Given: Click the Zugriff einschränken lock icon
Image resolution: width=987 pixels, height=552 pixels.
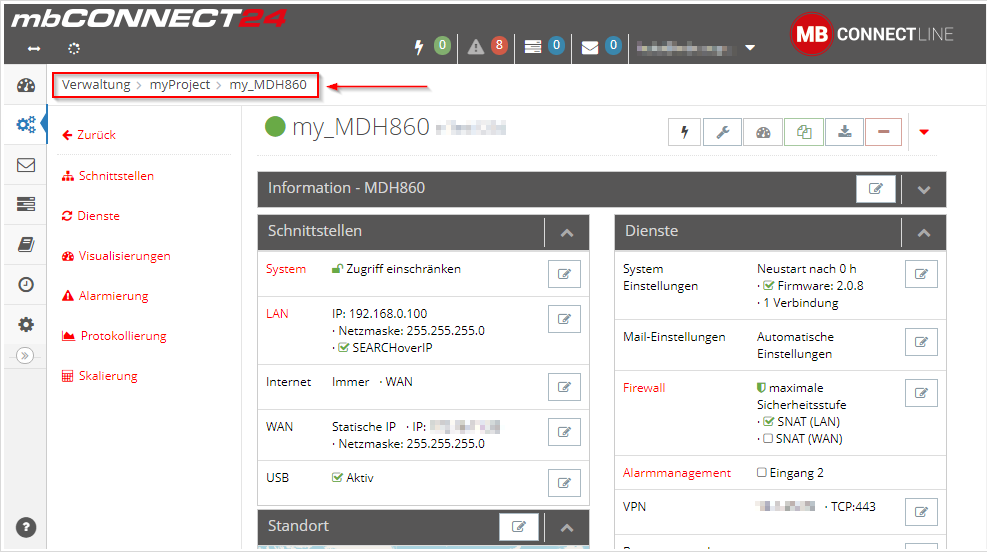Looking at the screenshot, I should (x=337, y=269).
